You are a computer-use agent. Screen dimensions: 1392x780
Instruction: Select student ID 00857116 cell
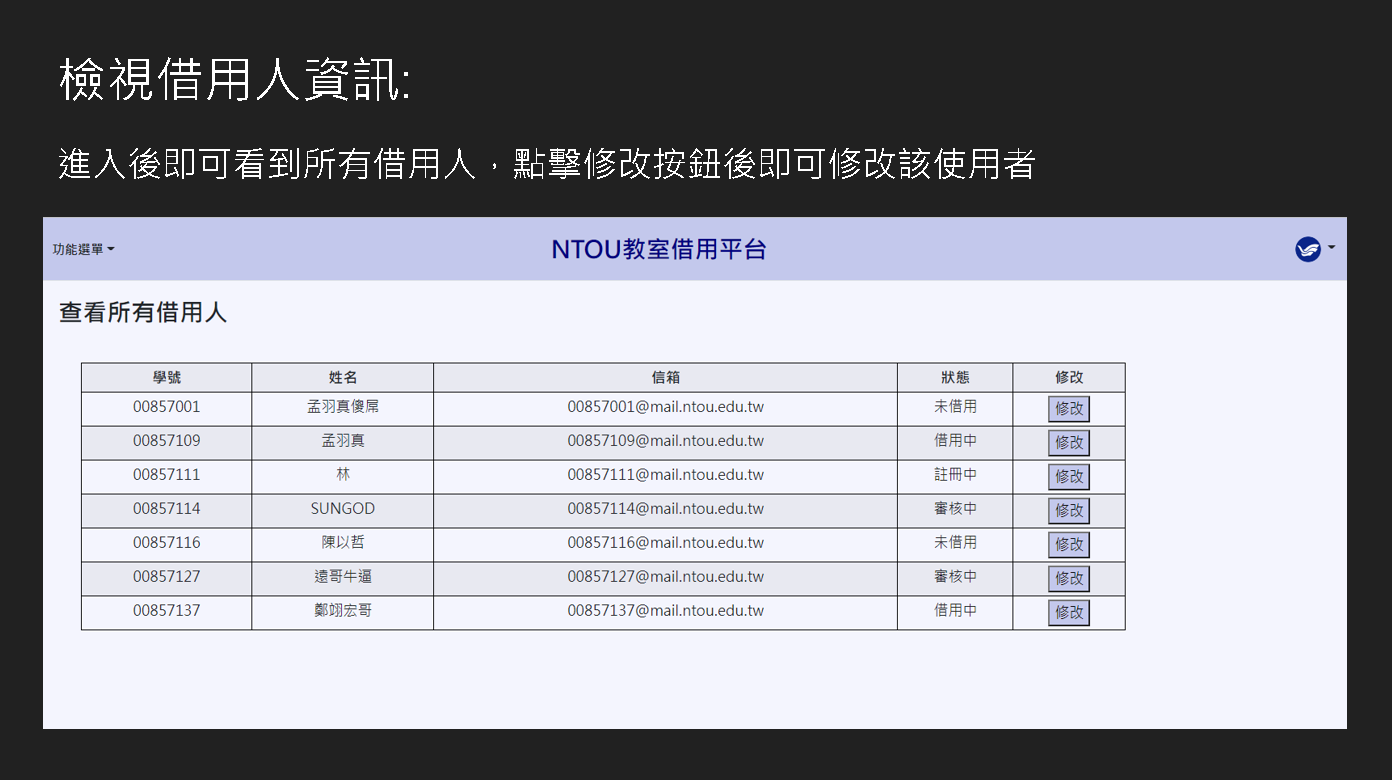click(167, 543)
